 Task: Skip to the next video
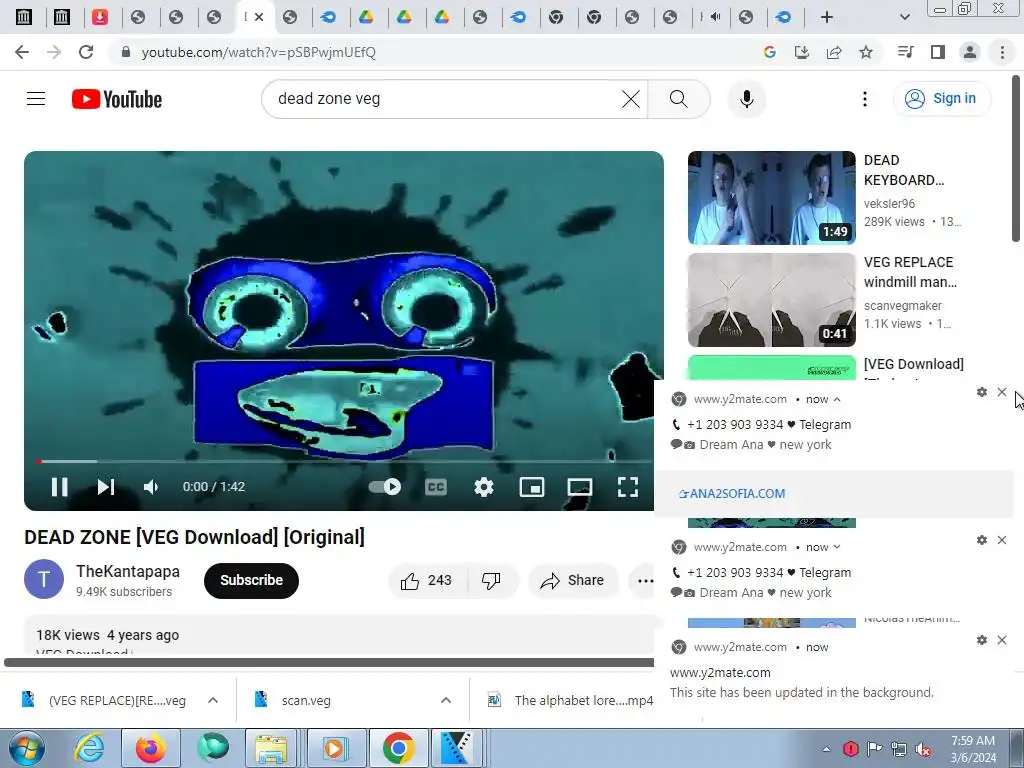point(106,487)
